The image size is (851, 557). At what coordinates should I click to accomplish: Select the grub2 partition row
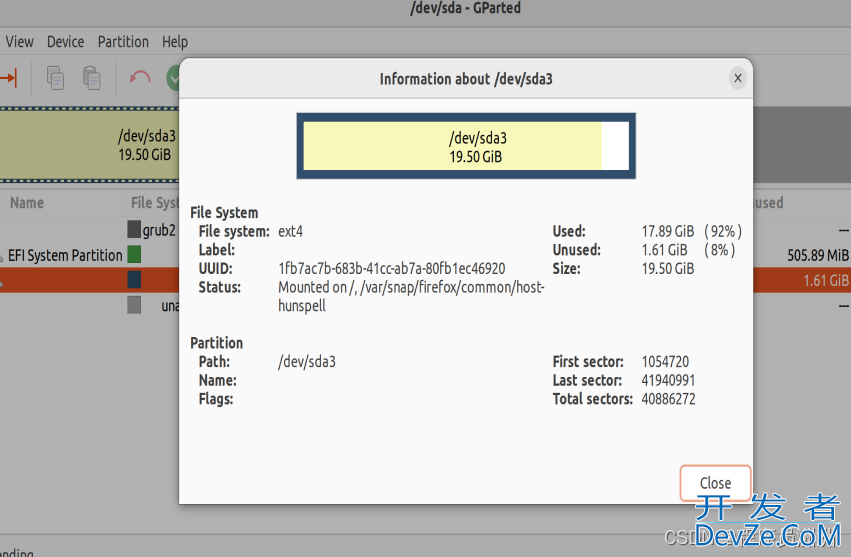(x=90, y=230)
